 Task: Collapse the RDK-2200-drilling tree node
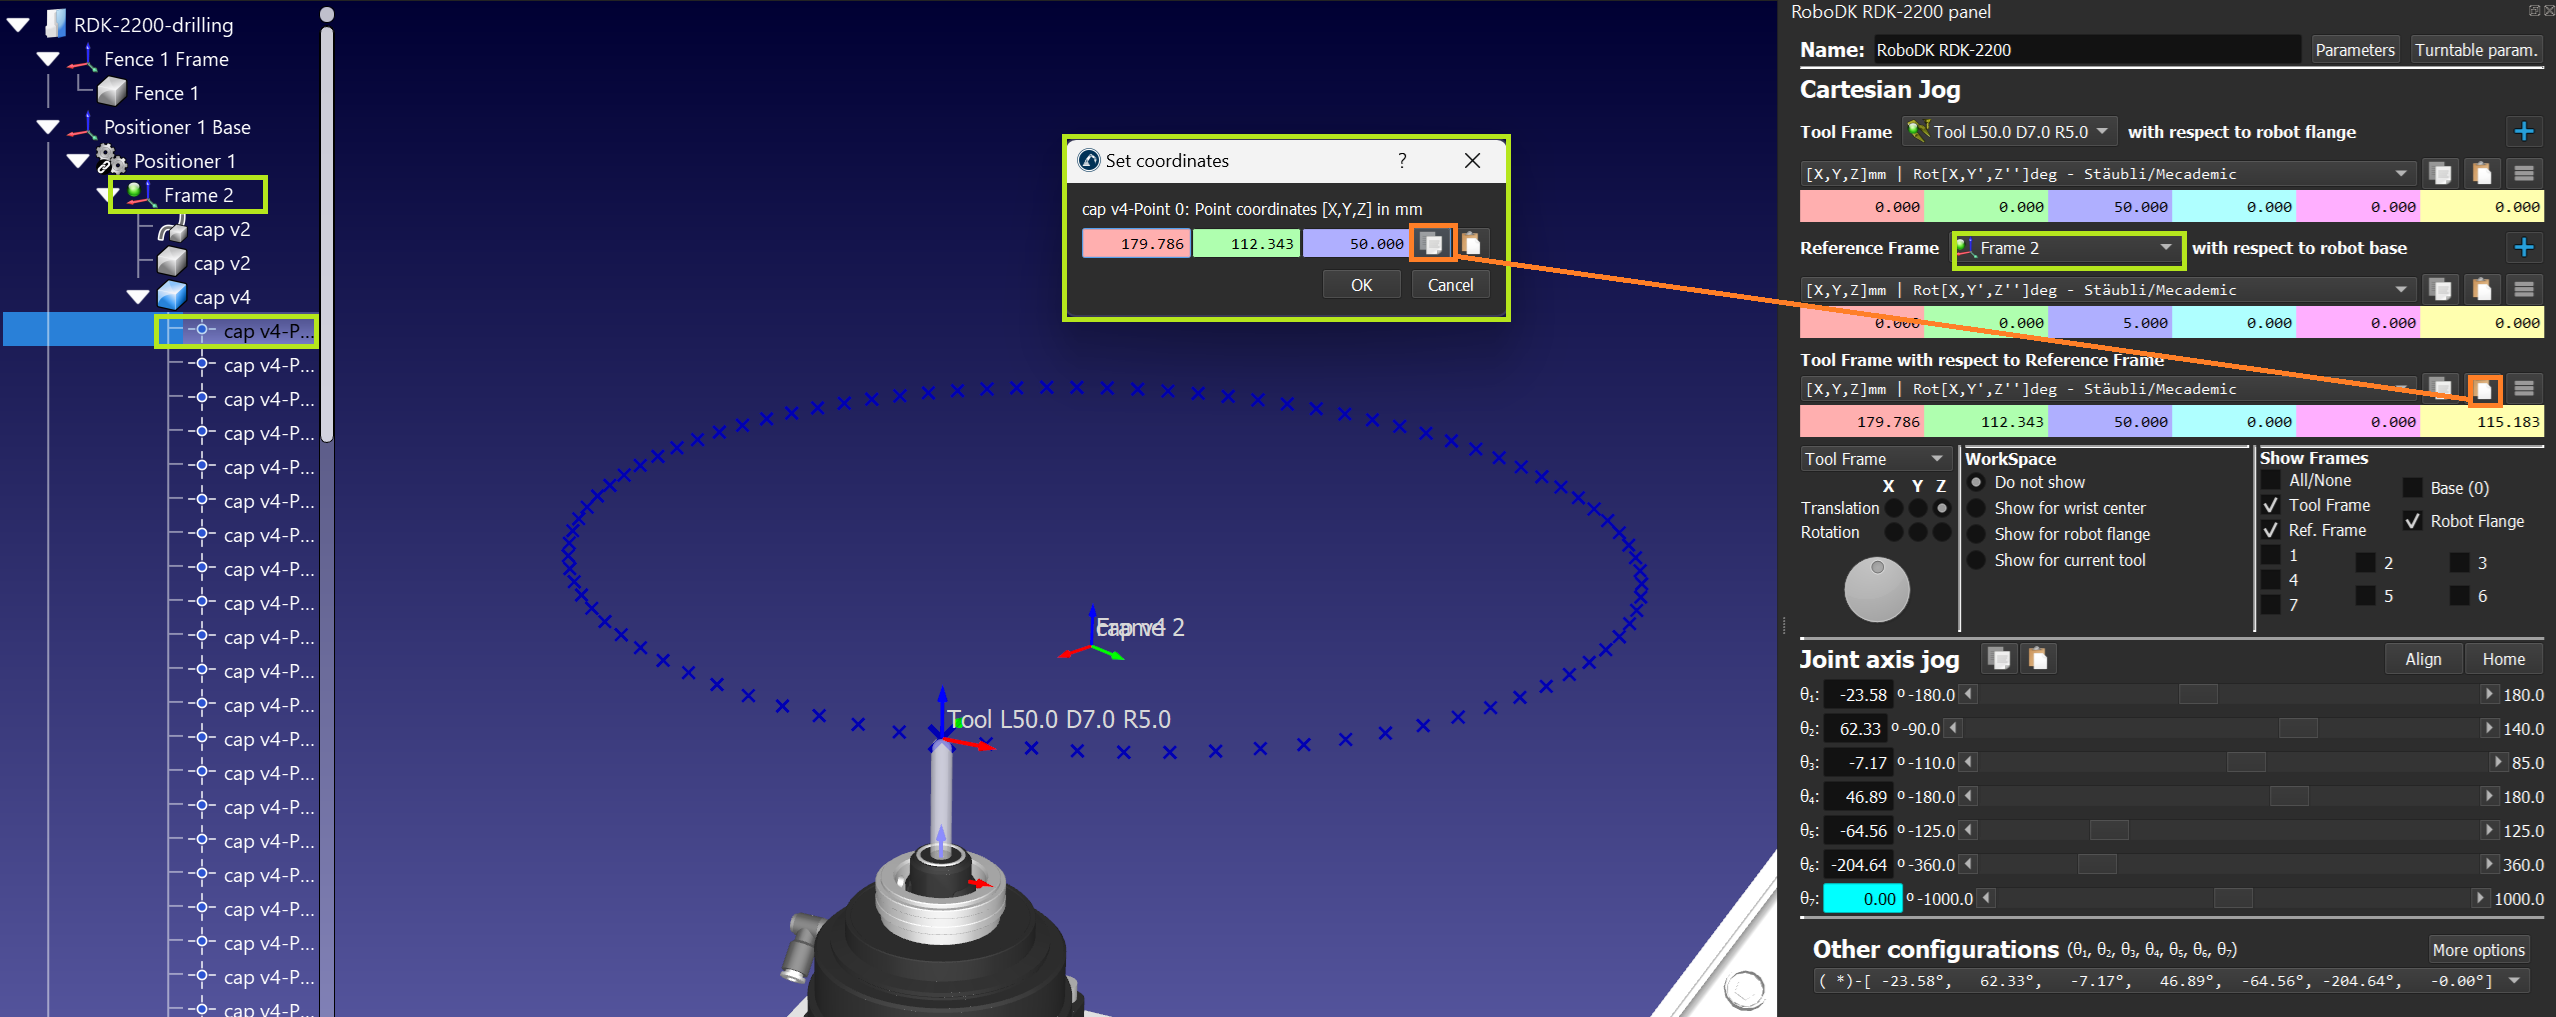tap(18, 24)
